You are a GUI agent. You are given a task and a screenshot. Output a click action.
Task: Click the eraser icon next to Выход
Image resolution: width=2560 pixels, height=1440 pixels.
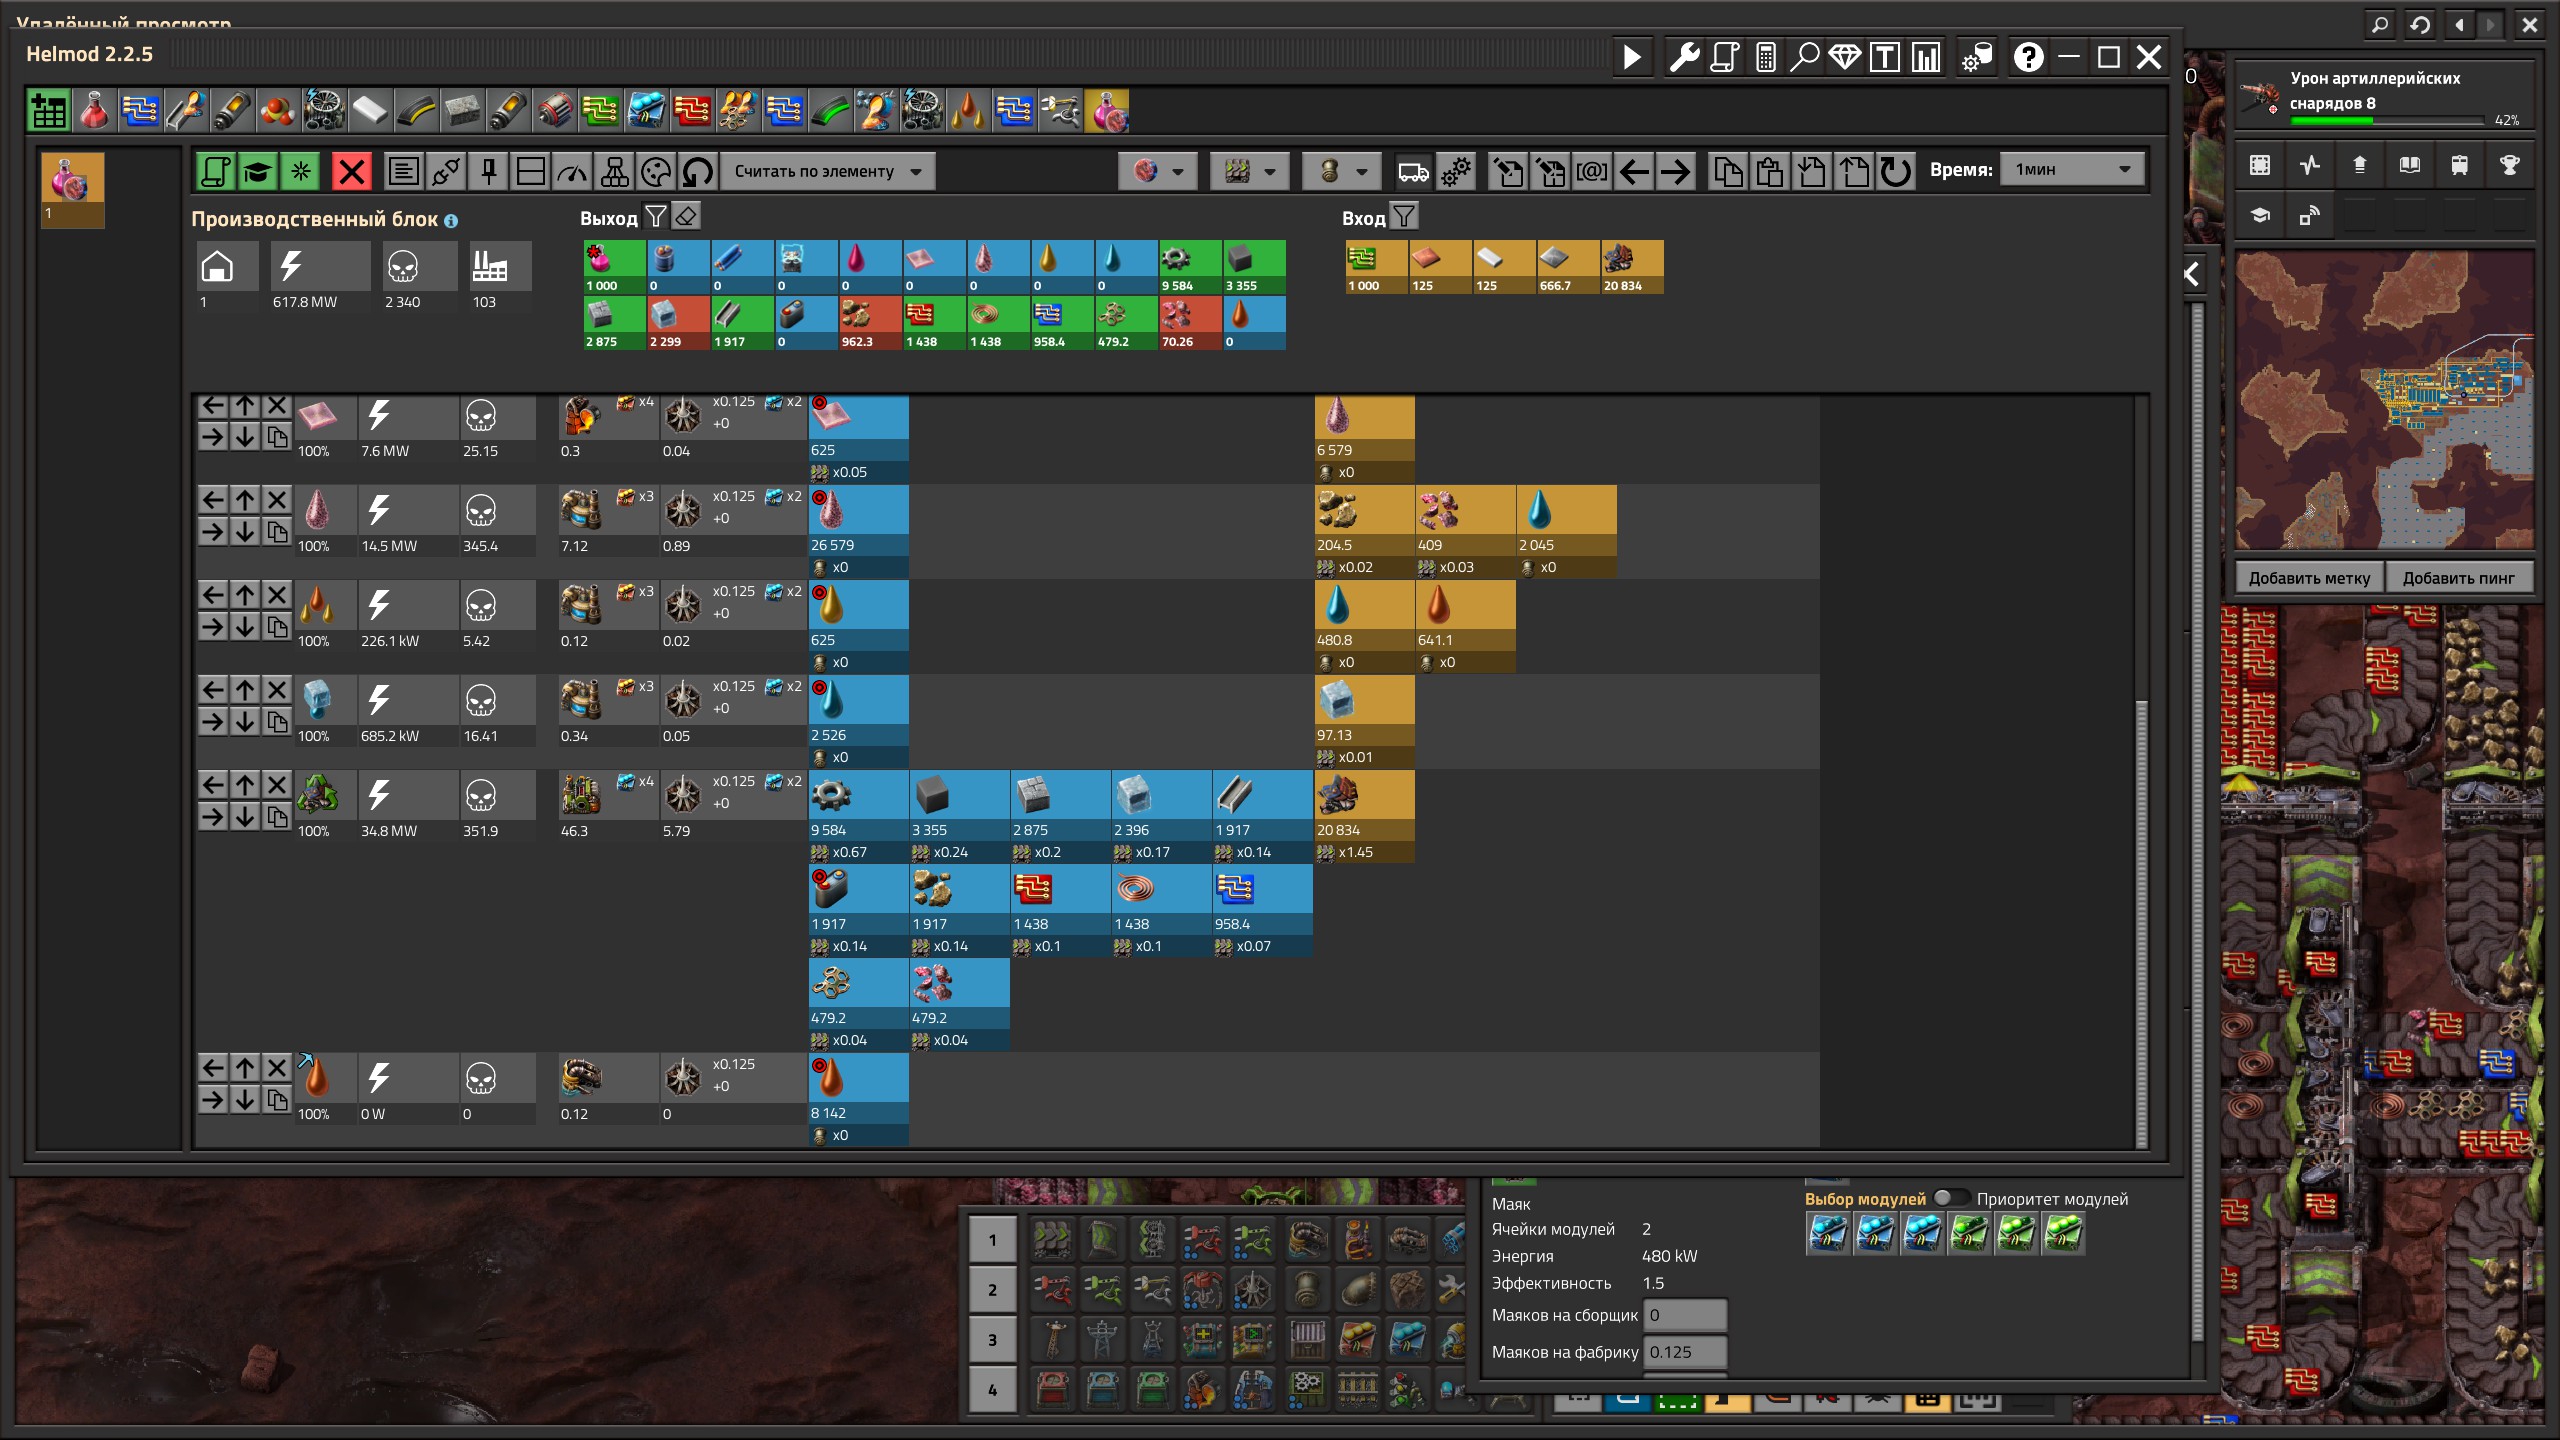pos(686,217)
